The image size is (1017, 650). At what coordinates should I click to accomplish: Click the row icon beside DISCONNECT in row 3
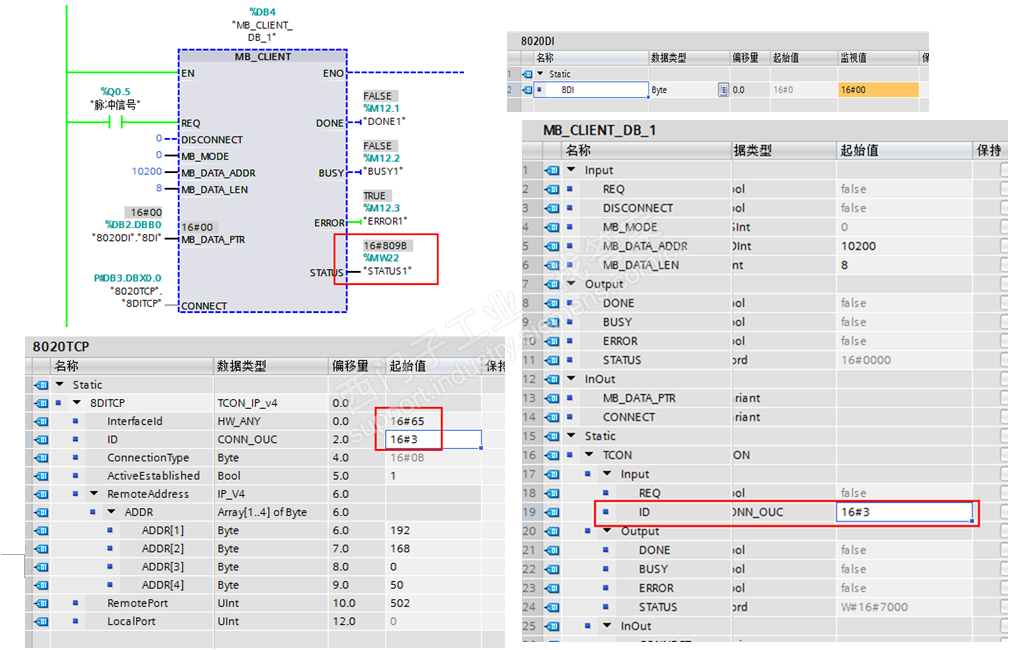(x=552, y=208)
